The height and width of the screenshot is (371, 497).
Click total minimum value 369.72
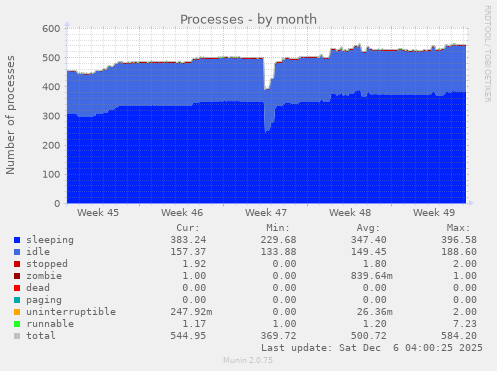pyautogui.click(x=278, y=336)
